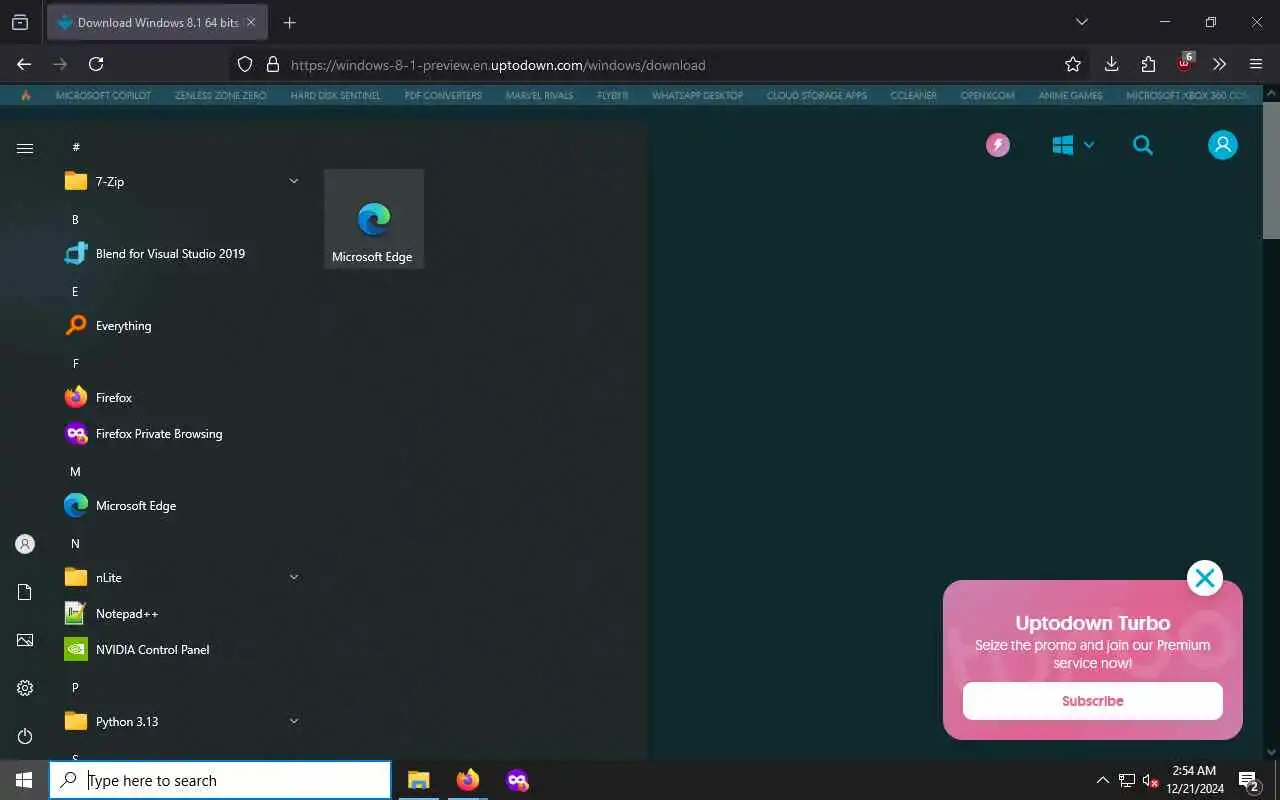The image size is (1280, 800).
Task: Bookmark this page with the star icon
Action: pyautogui.click(x=1073, y=64)
